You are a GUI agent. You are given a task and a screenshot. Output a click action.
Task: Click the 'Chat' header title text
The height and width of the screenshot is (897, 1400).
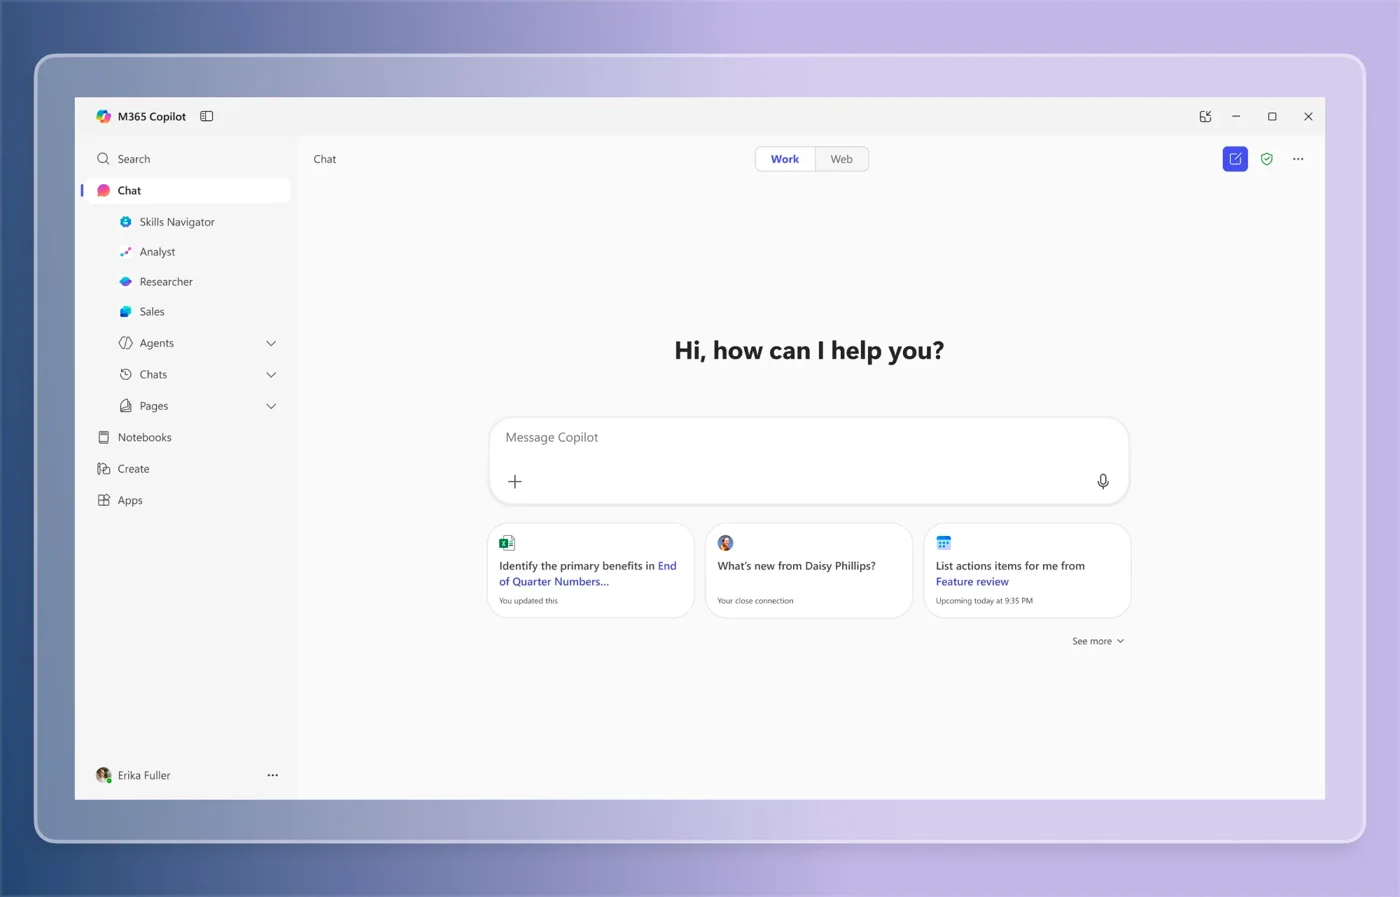coord(325,159)
